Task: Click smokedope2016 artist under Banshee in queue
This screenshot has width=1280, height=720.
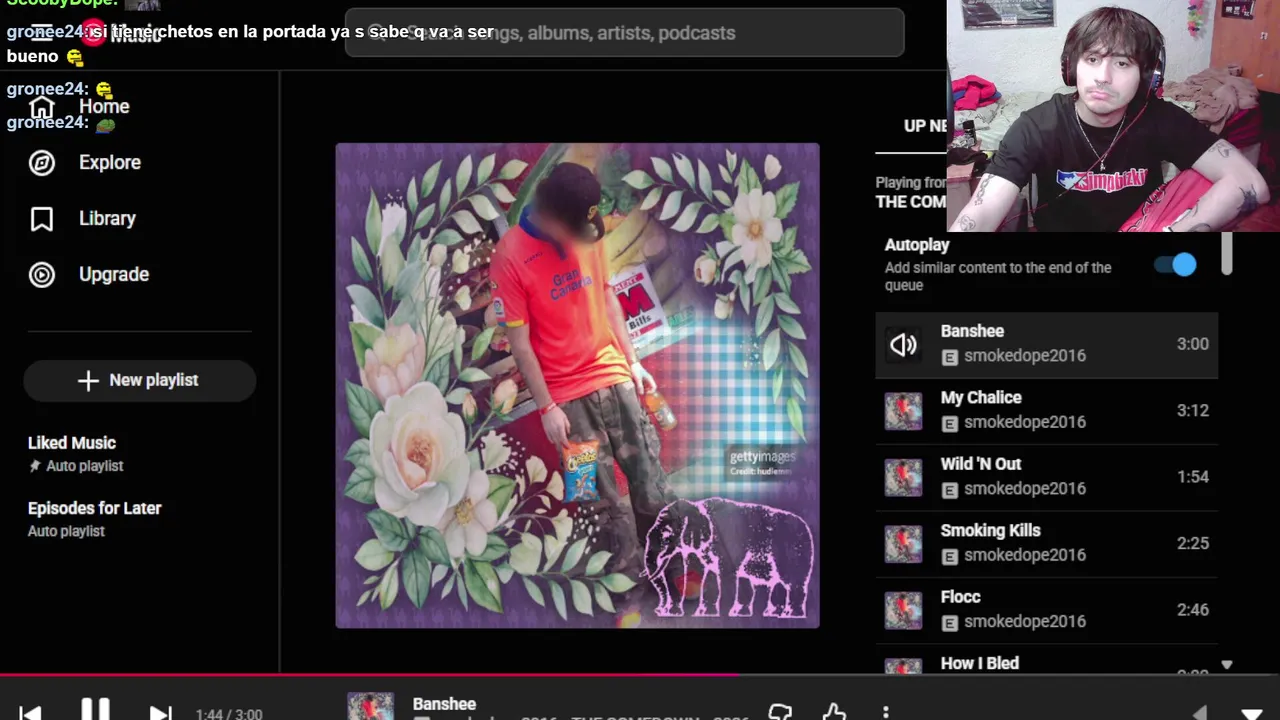Action: tap(1025, 356)
